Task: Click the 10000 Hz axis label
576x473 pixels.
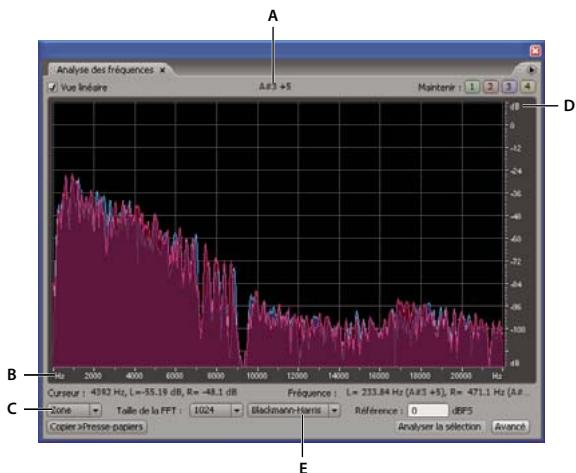Action: click(x=256, y=376)
